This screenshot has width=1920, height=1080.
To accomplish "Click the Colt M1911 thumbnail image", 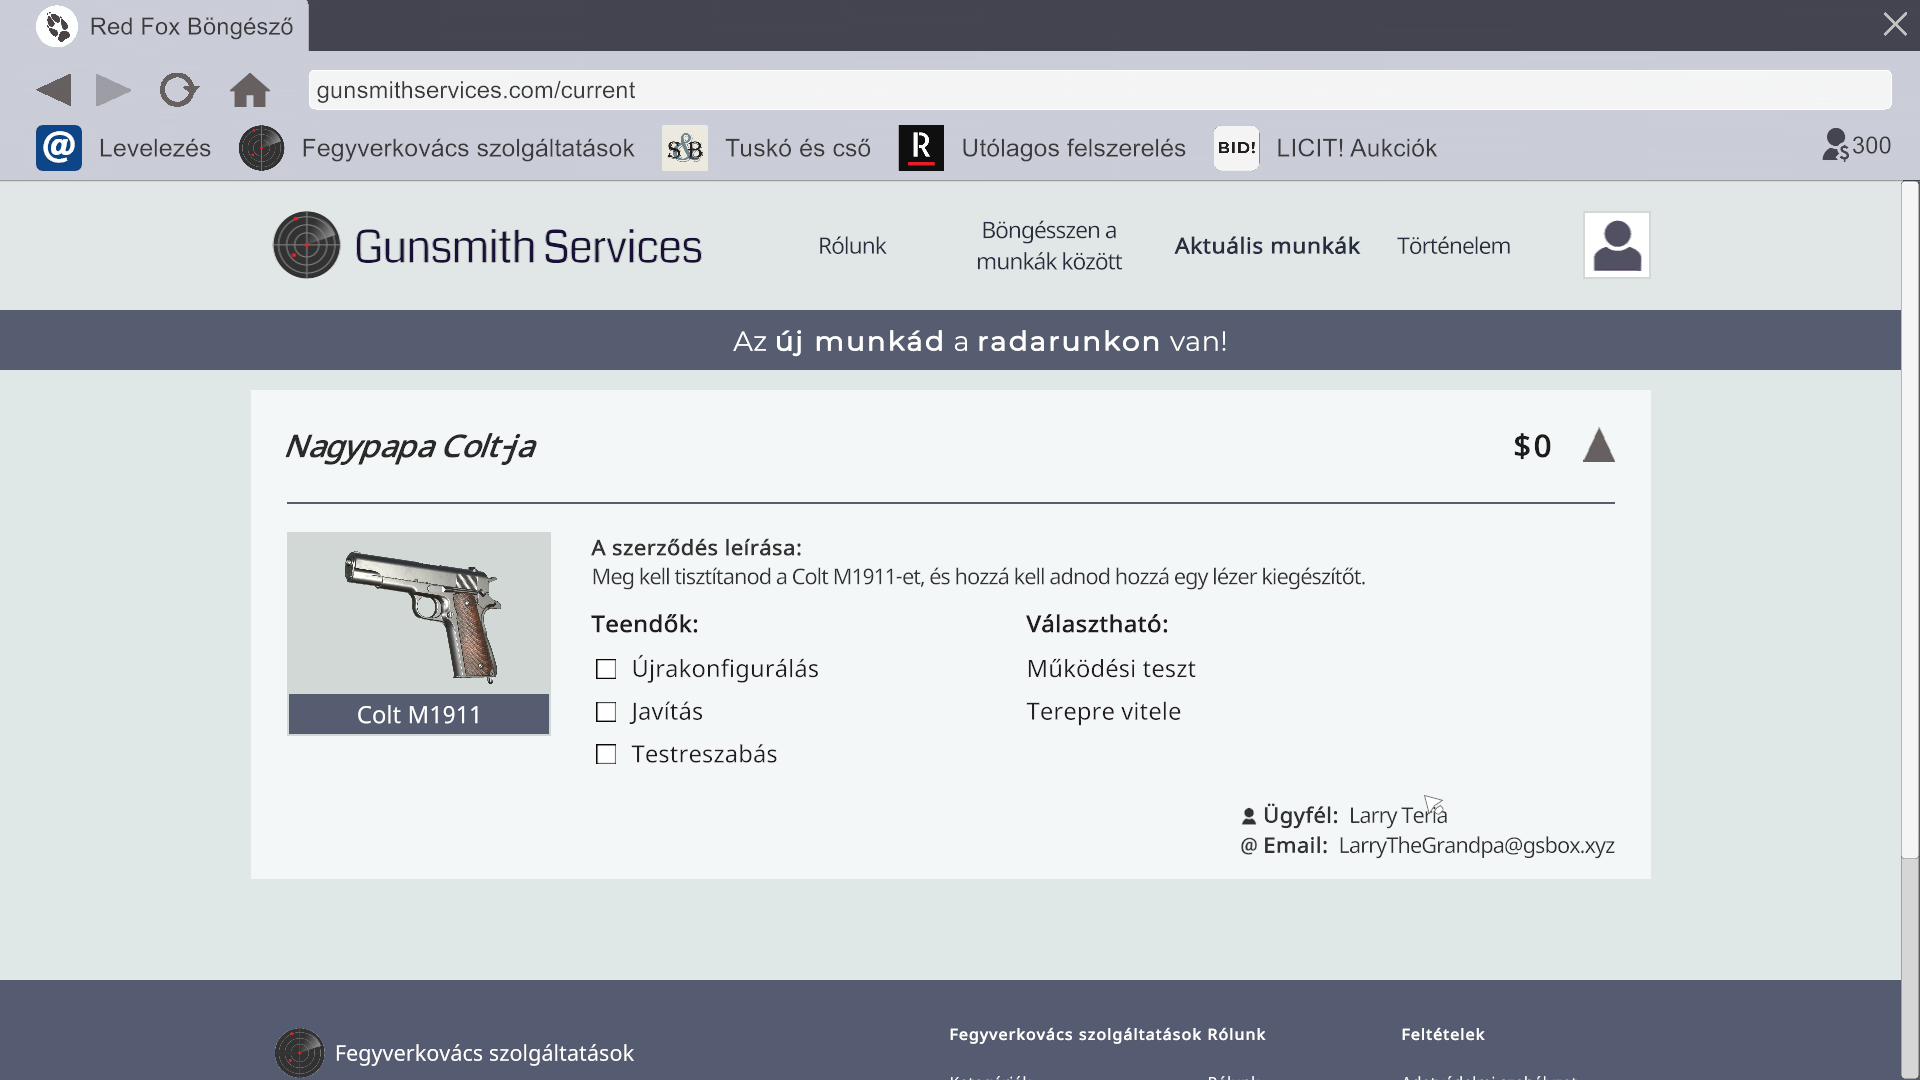I will (x=419, y=614).
